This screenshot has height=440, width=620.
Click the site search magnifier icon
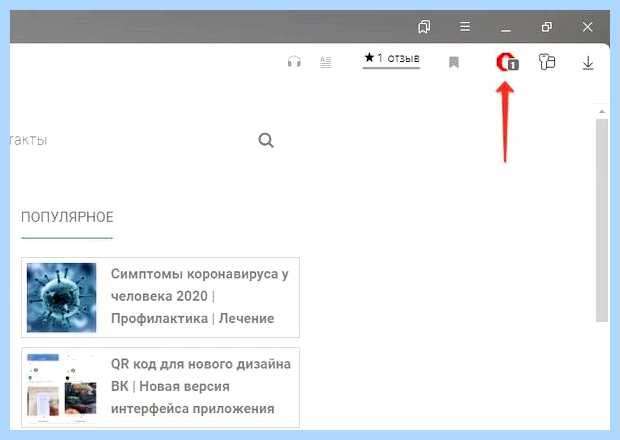[x=266, y=140]
